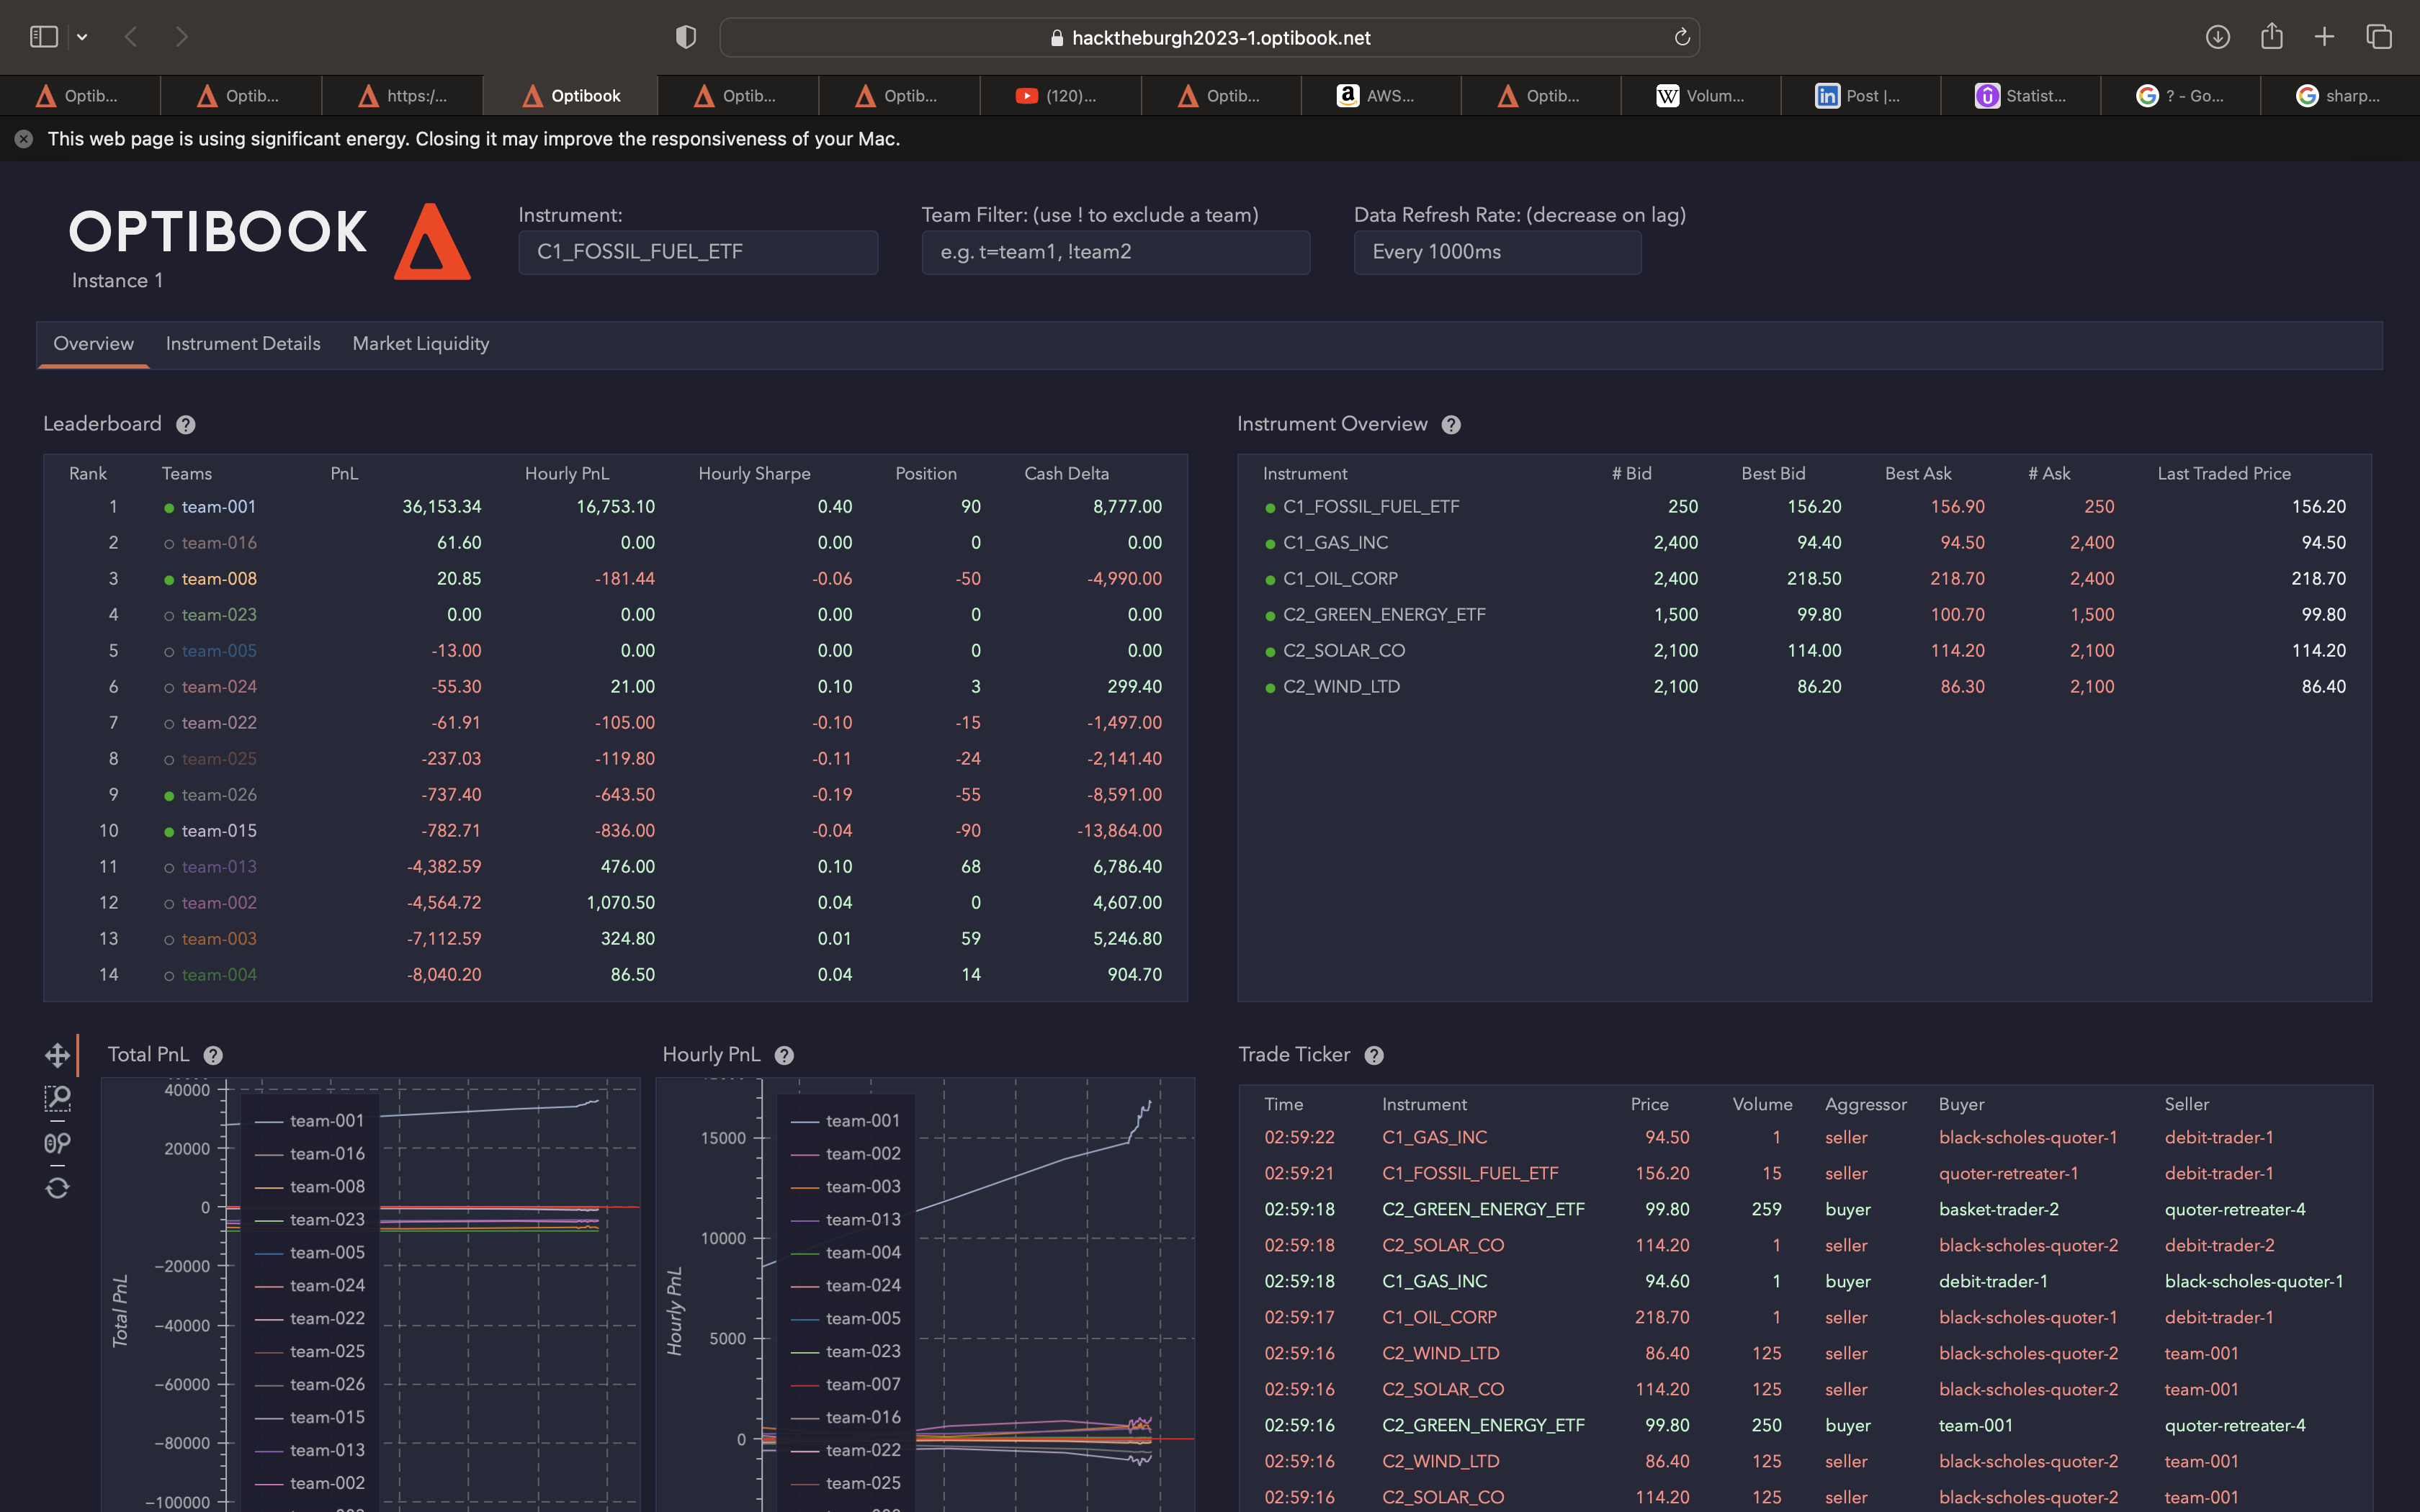Expand the browser sidebar chevron menu
The image size is (2420, 1512).
82,37
